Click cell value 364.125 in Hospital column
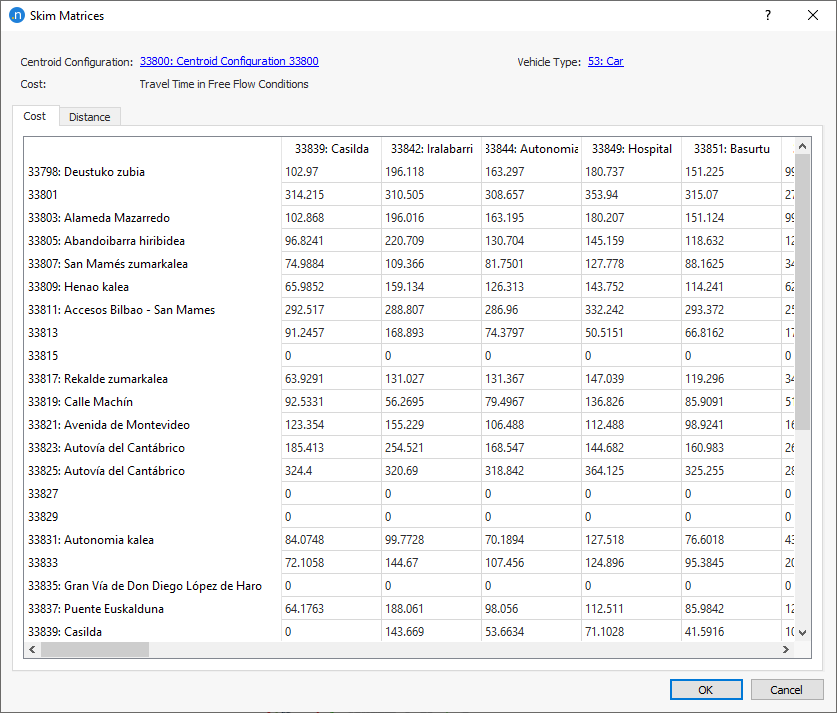Screen dimensions: 837x713 tap(606, 471)
